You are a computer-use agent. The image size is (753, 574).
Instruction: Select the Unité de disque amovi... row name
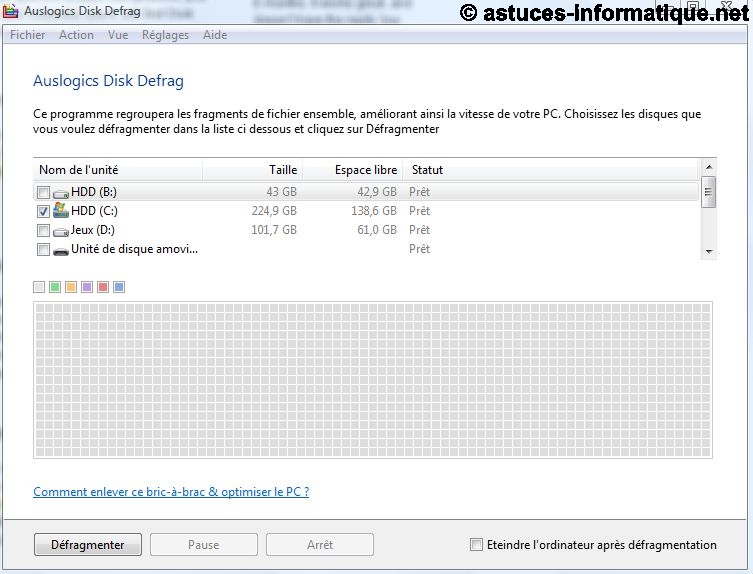(x=134, y=249)
